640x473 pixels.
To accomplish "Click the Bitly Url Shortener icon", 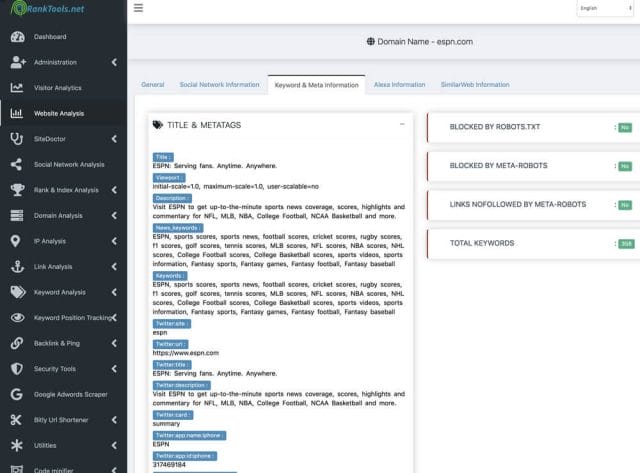I will 17,420.
